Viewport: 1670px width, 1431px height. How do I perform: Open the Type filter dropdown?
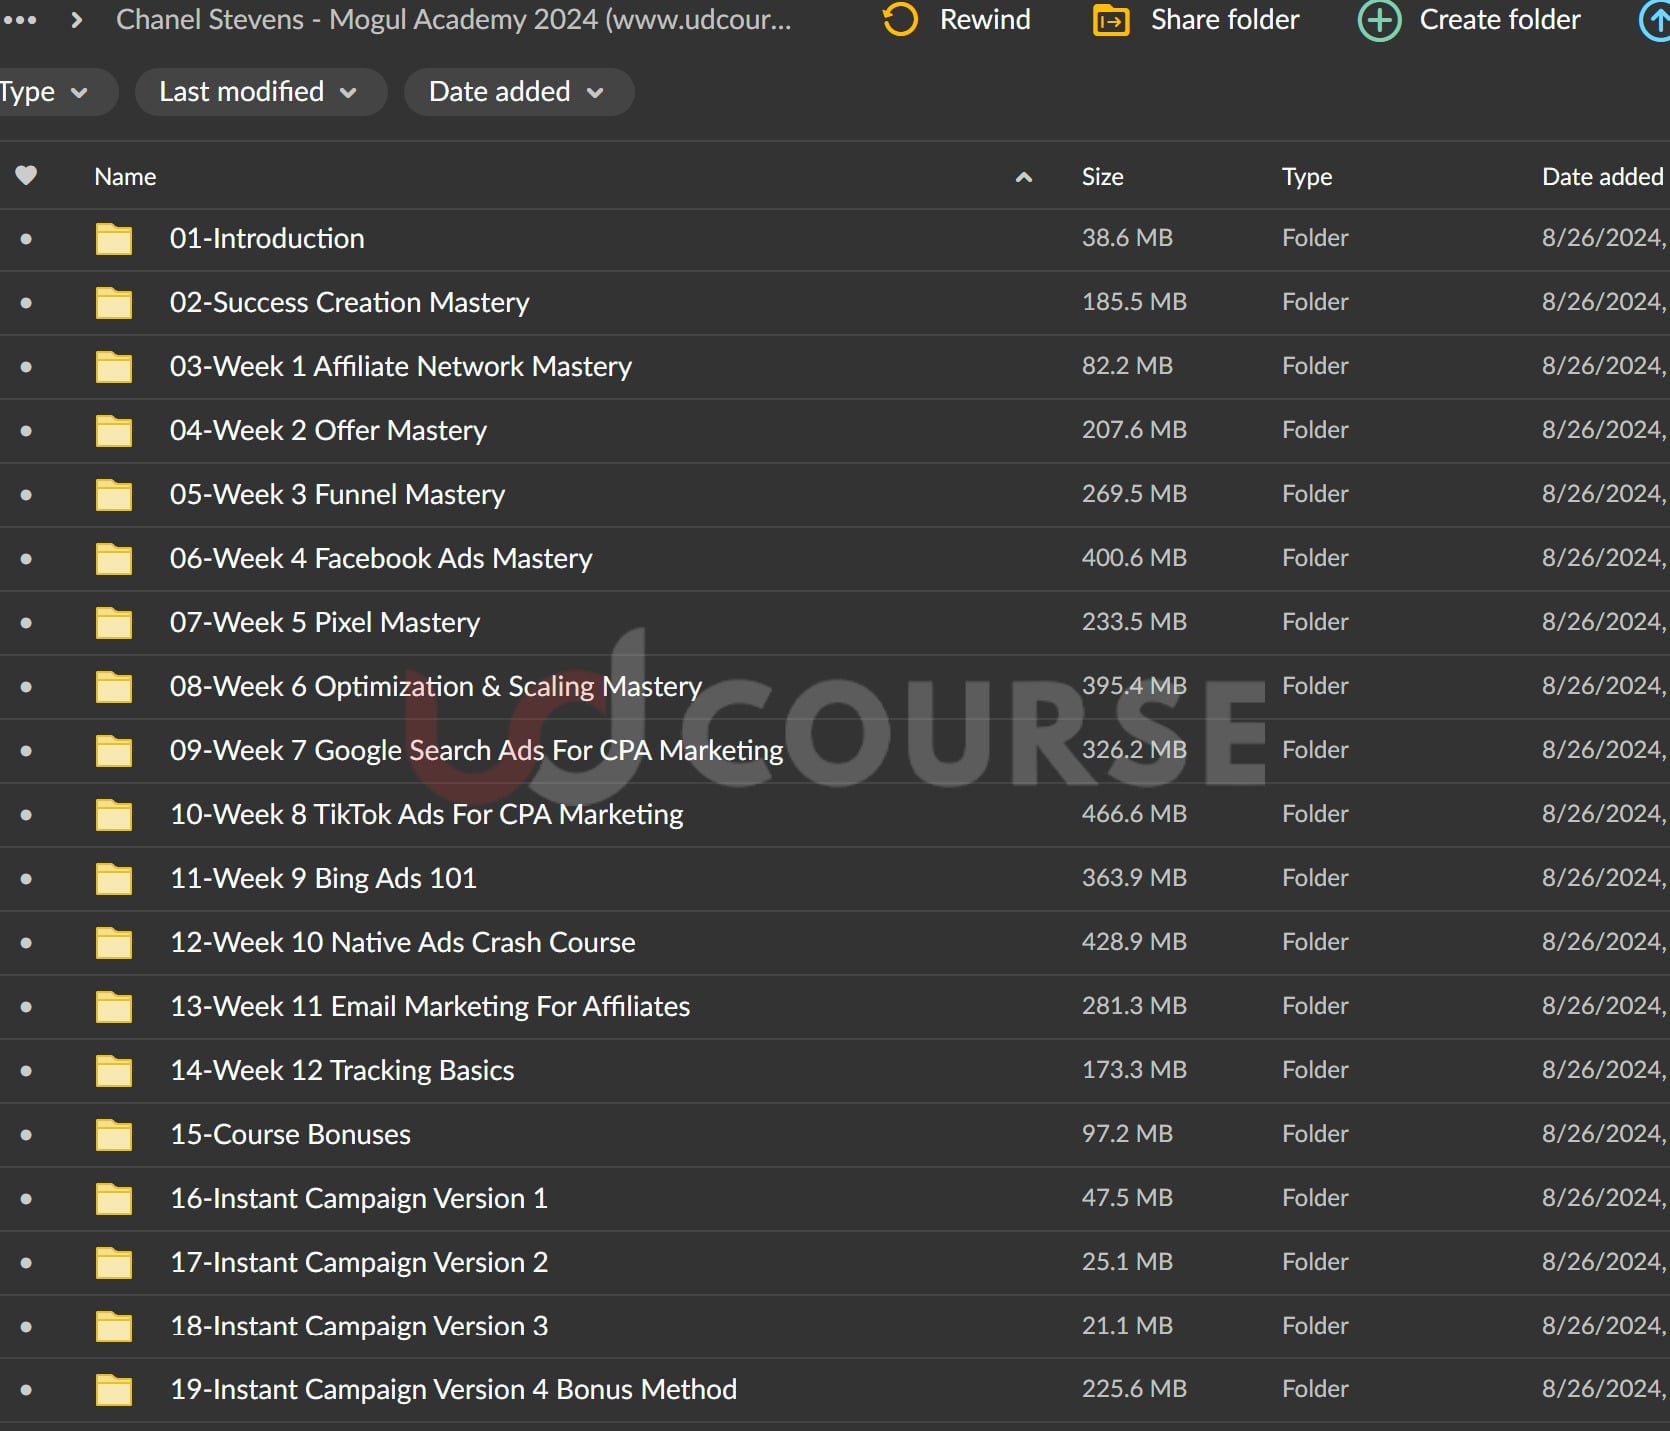(44, 92)
